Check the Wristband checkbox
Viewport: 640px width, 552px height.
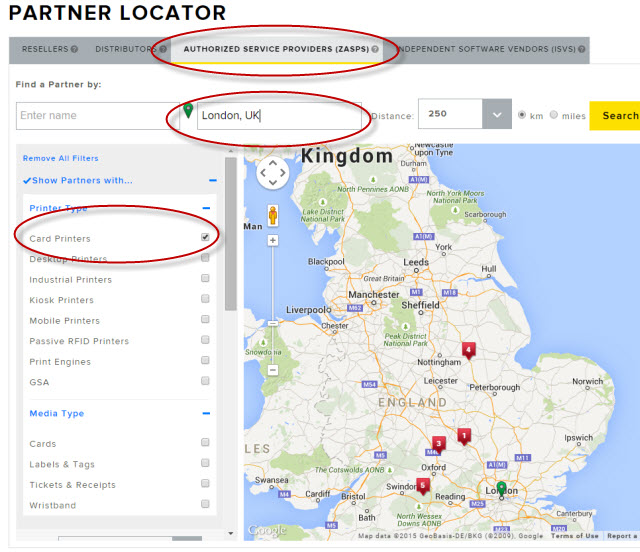click(x=205, y=504)
